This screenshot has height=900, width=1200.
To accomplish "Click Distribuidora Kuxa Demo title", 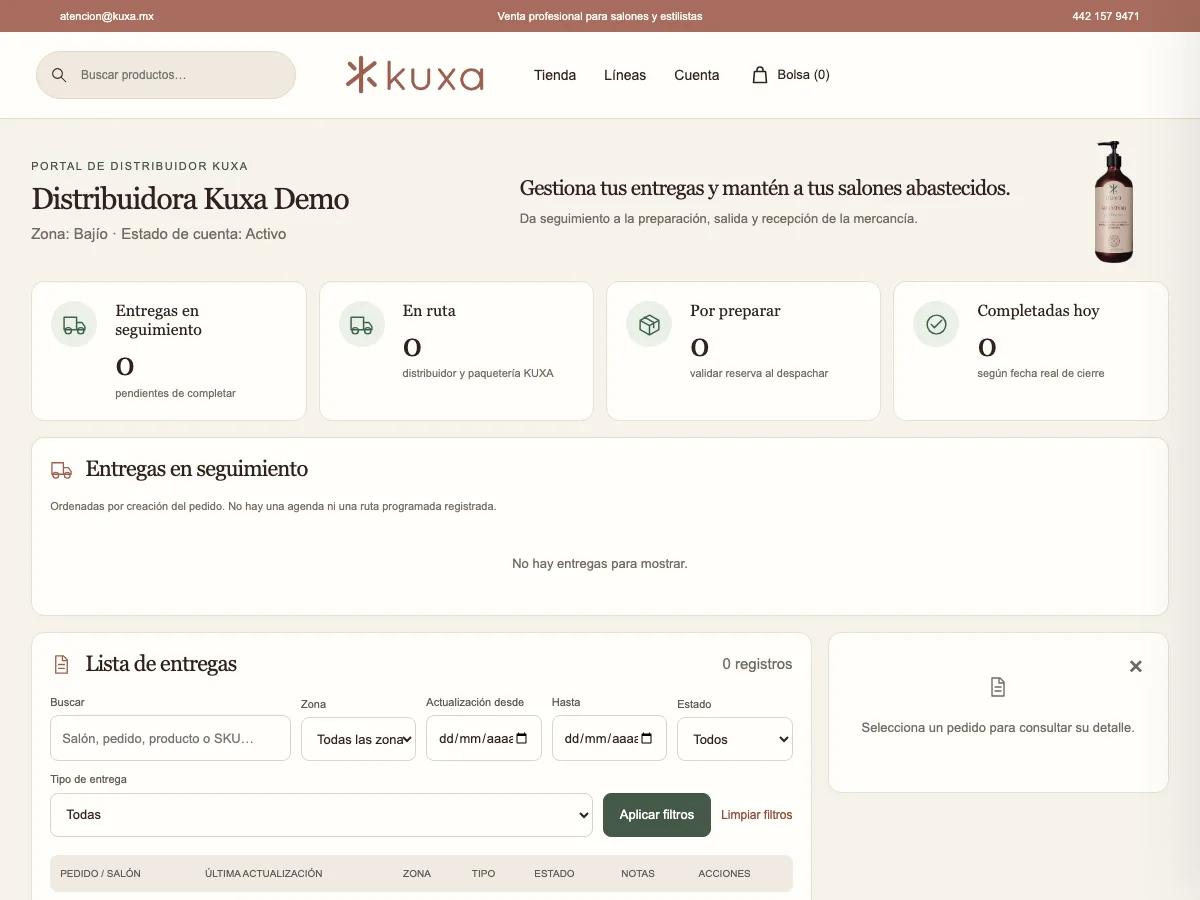I will click(190, 199).
